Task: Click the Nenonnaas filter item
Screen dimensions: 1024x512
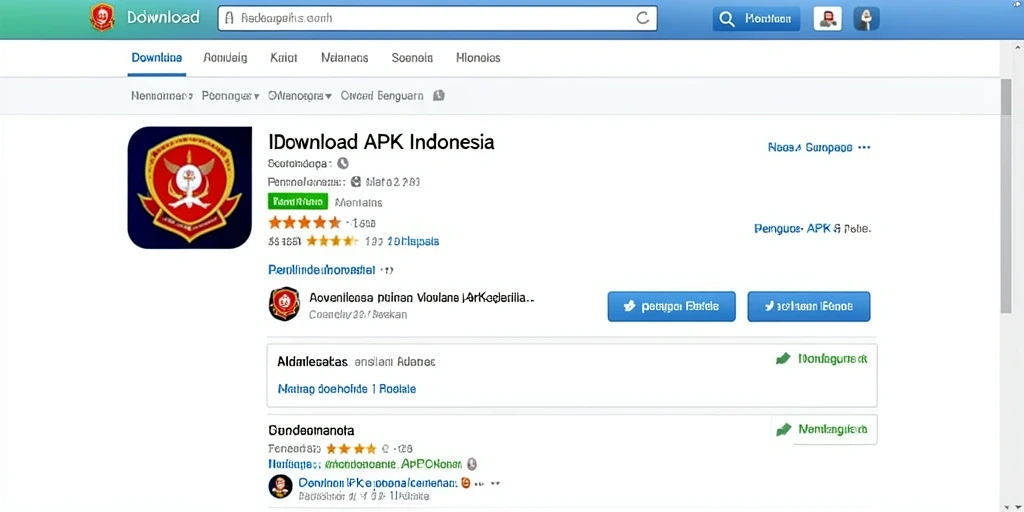Action: tap(161, 95)
